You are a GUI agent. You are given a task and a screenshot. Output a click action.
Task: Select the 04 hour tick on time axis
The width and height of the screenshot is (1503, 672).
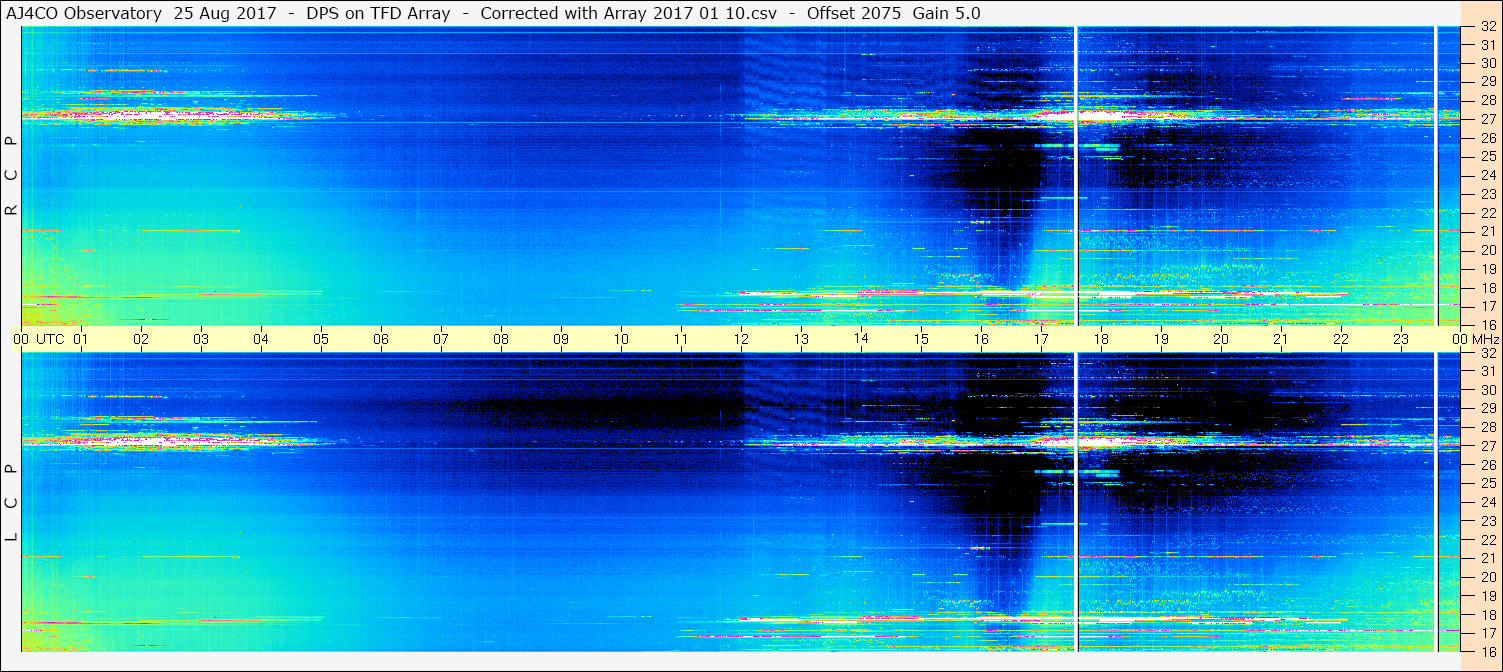click(261, 339)
